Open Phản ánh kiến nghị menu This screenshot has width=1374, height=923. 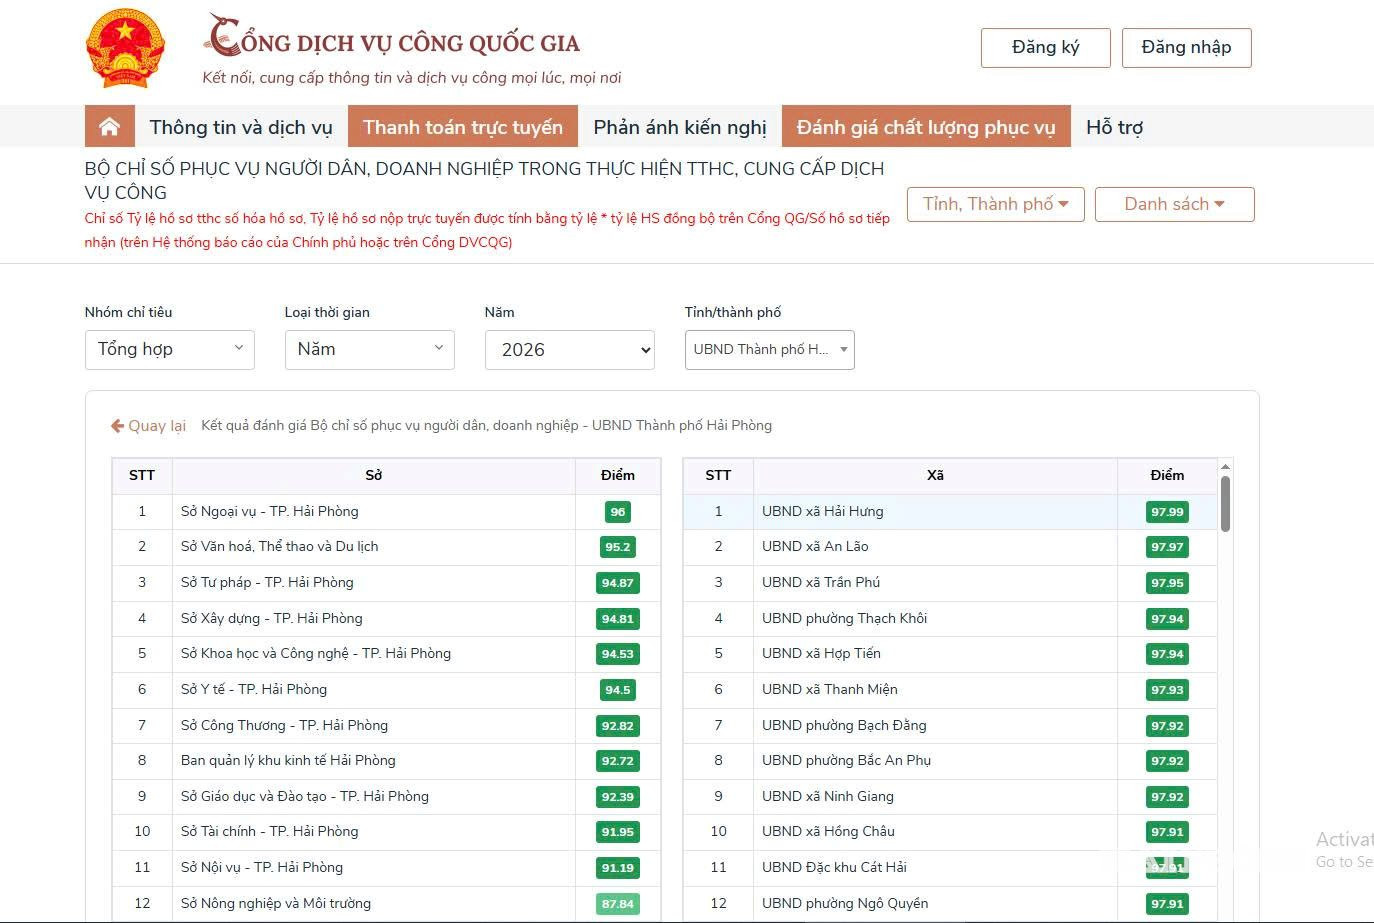pyautogui.click(x=680, y=127)
